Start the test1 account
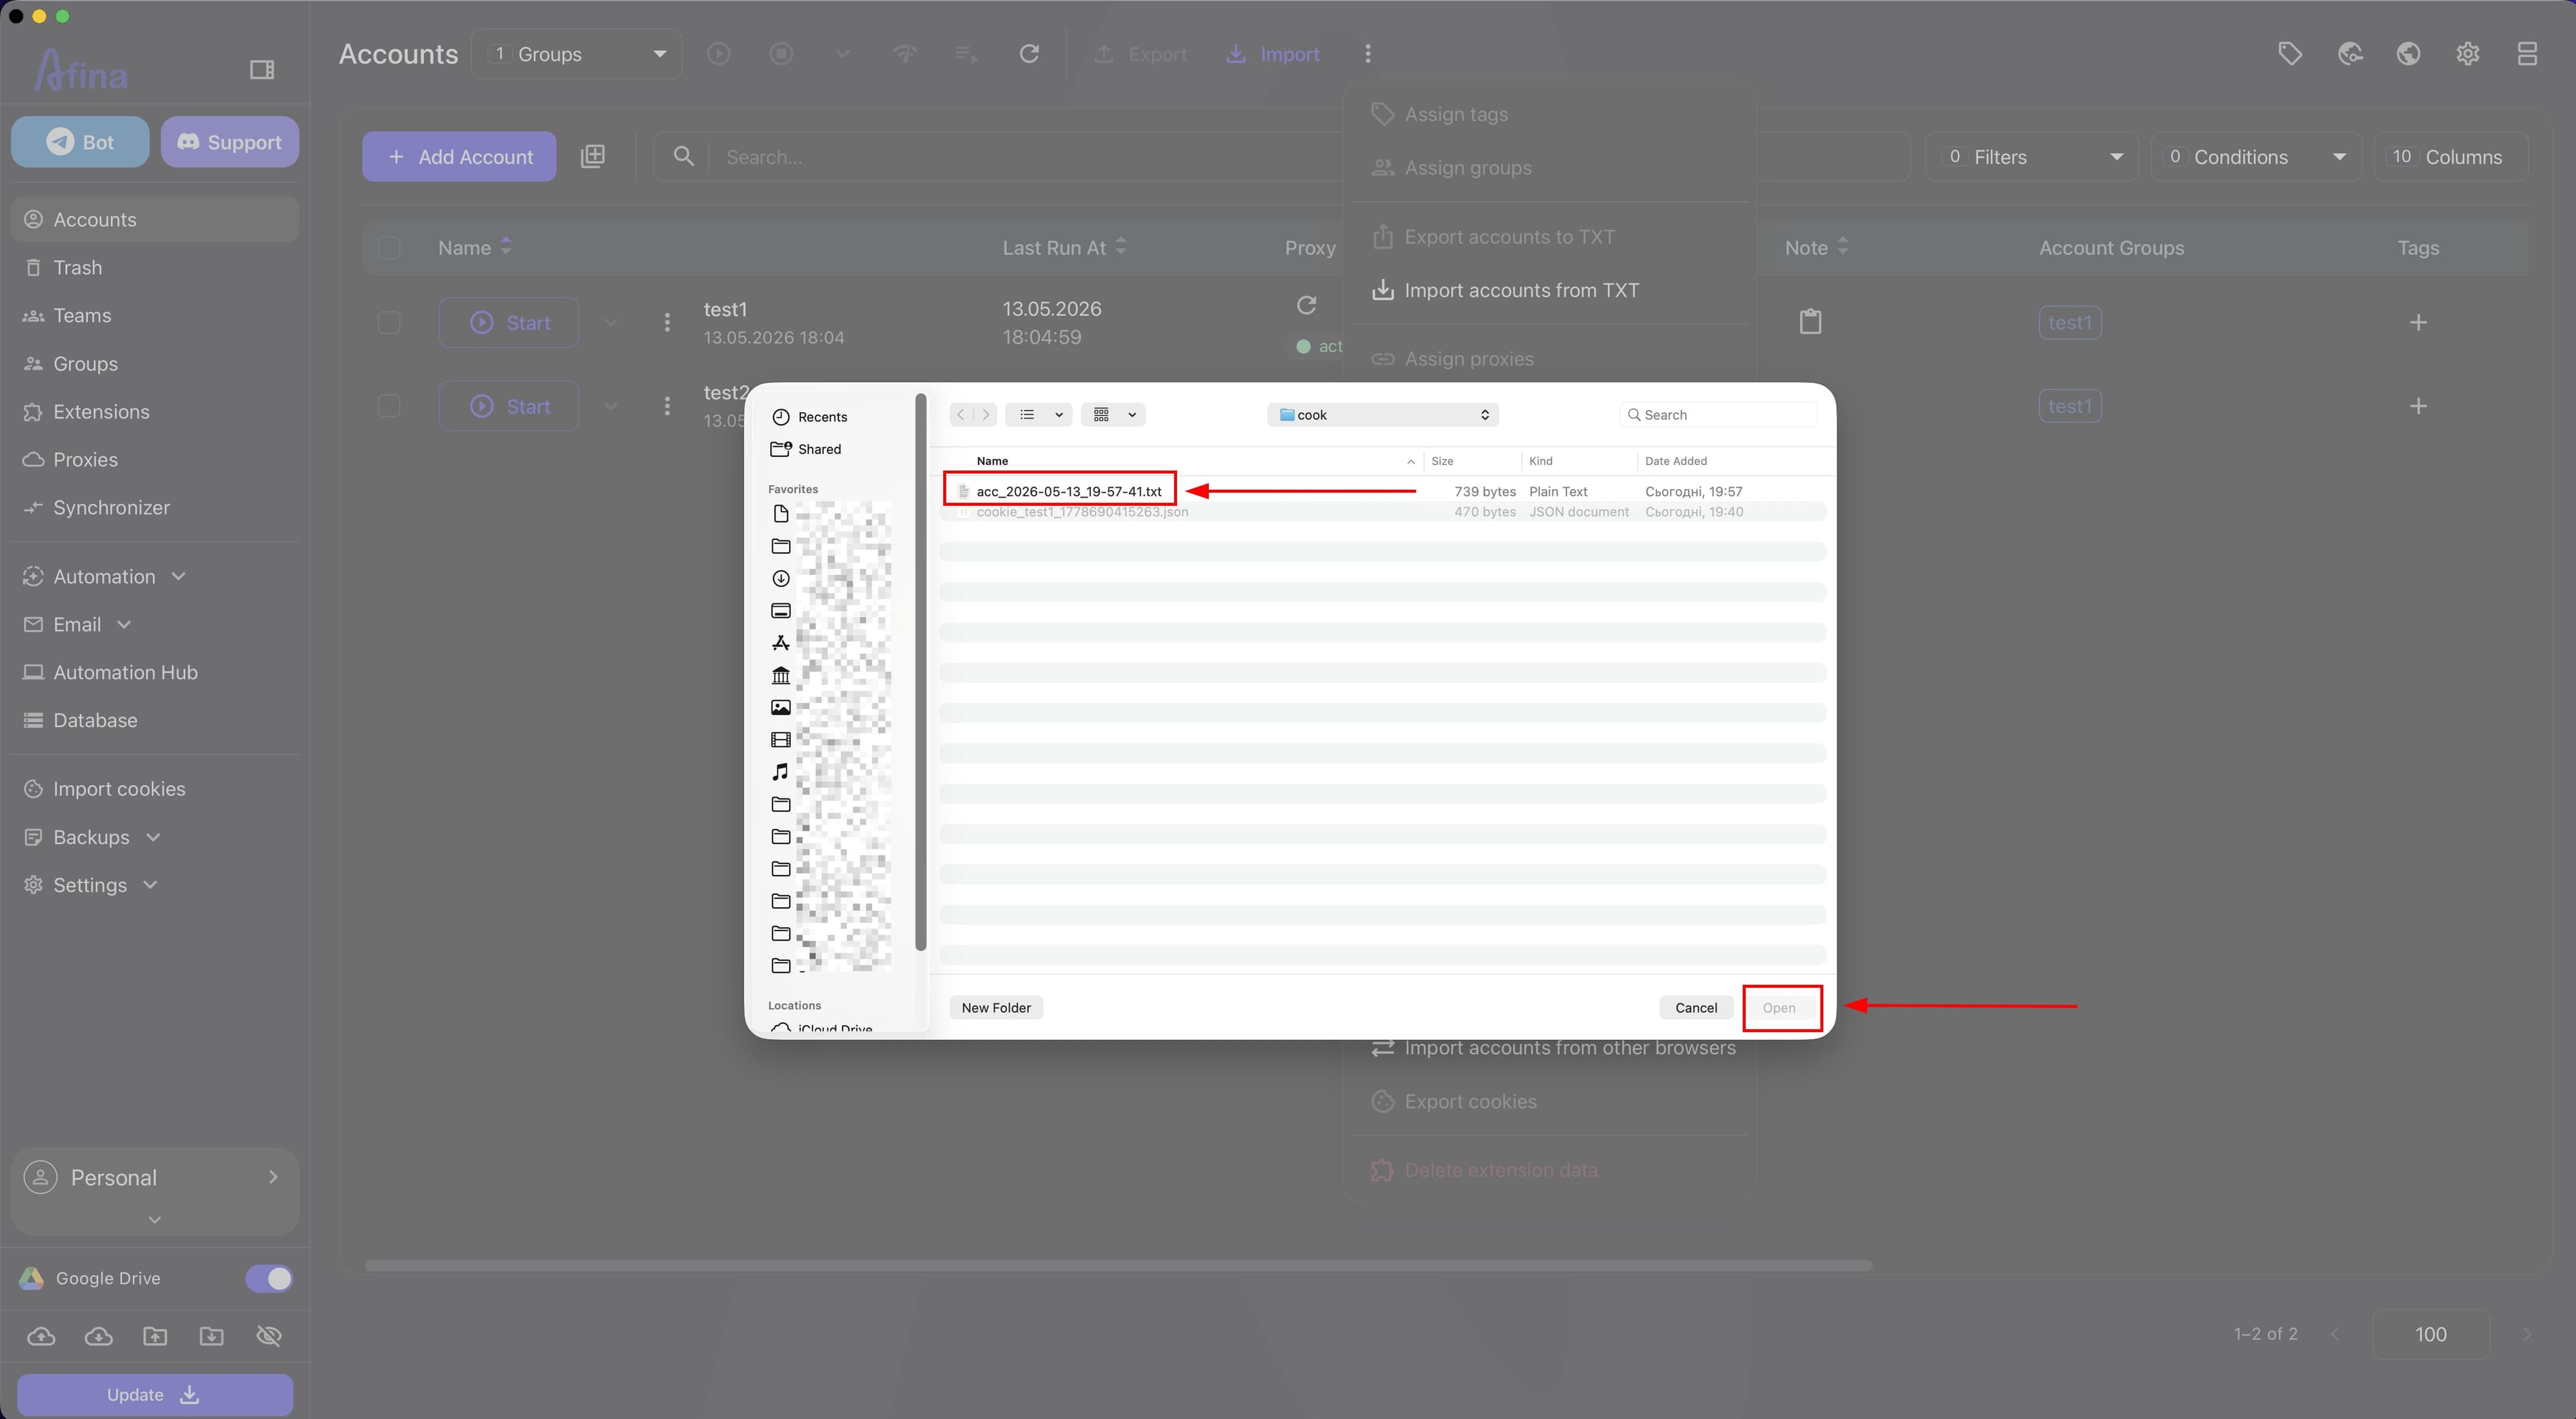The image size is (2576, 1419). click(x=509, y=322)
